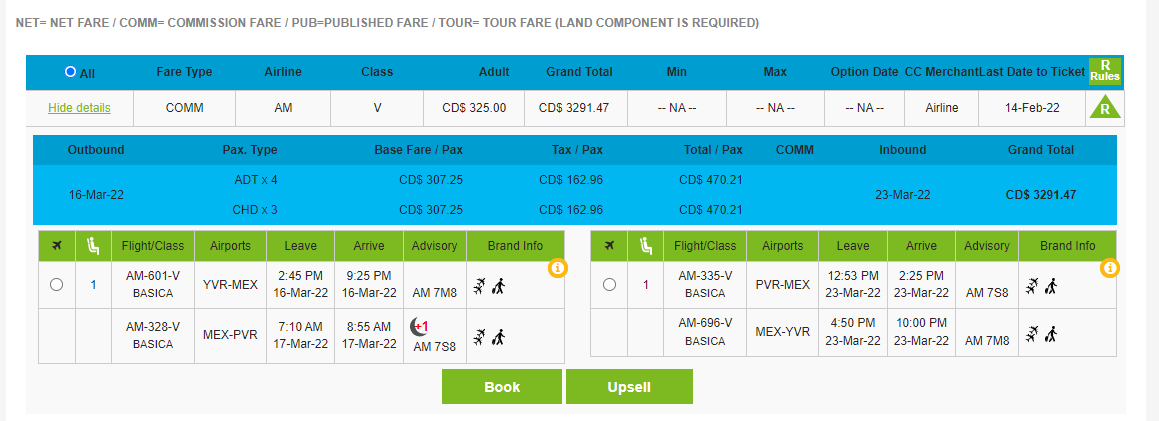
Task: Select the All radio button
Action: (x=70, y=72)
